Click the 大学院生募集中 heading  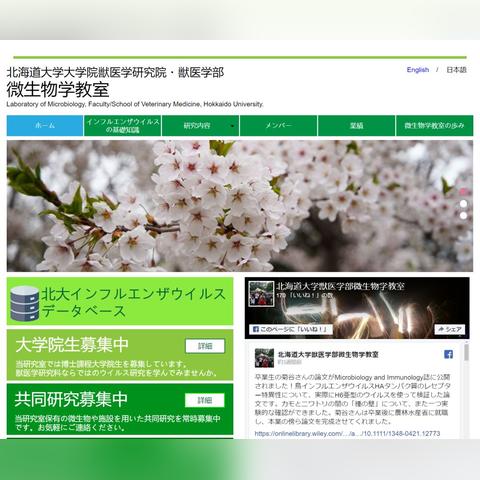72,344
